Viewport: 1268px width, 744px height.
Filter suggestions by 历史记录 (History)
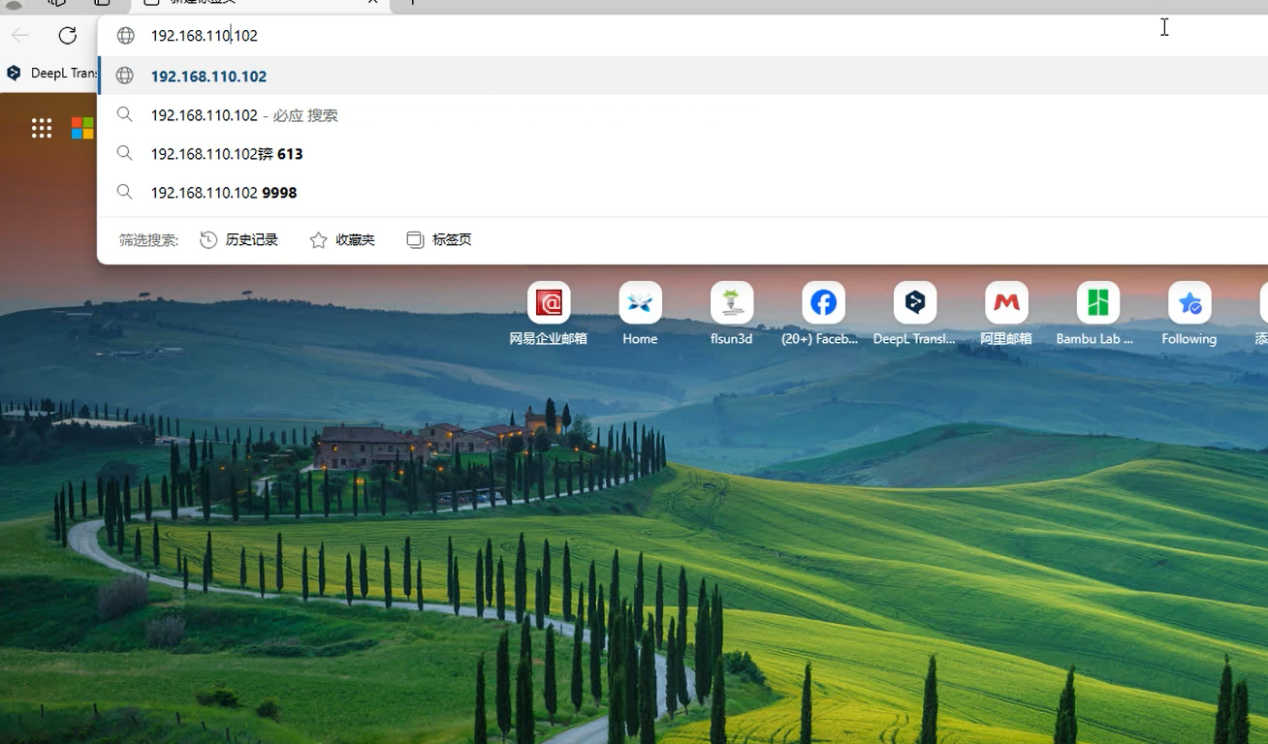239,240
